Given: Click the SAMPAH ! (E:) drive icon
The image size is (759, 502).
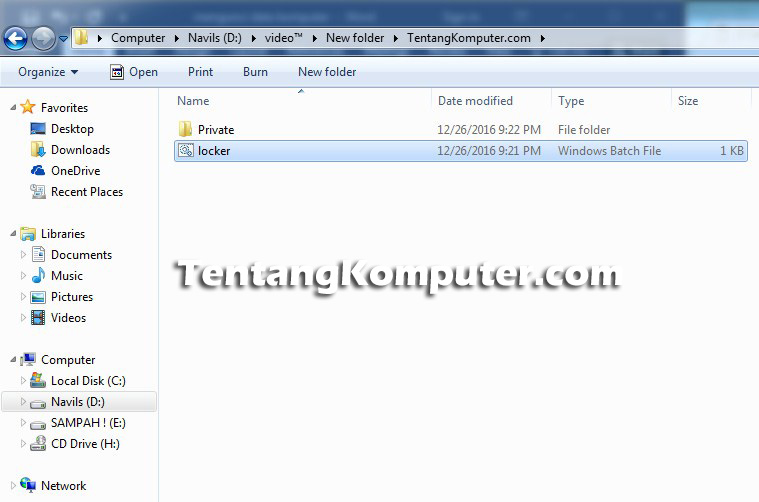Looking at the screenshot, I should pyautogui.click(x=38, y=424).
